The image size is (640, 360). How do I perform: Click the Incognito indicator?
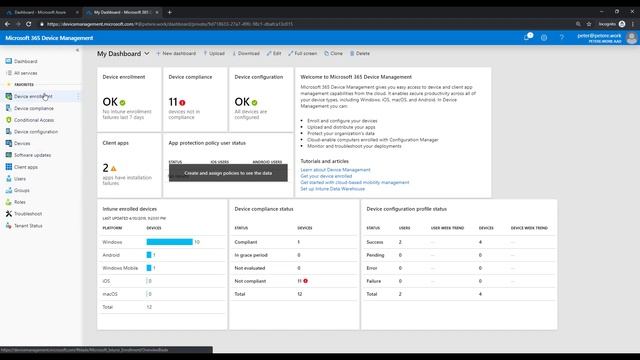click(x=611, y=24)
